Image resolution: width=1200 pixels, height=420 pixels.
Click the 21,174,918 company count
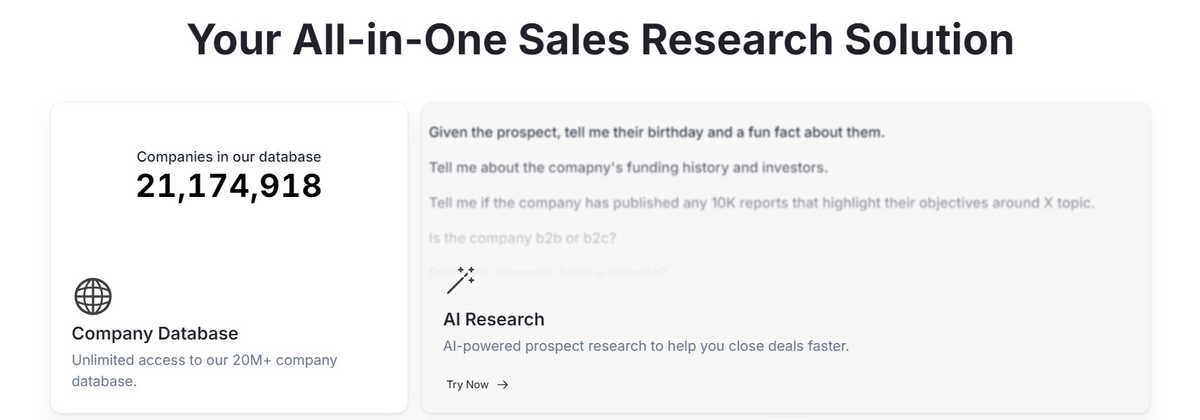229,186
